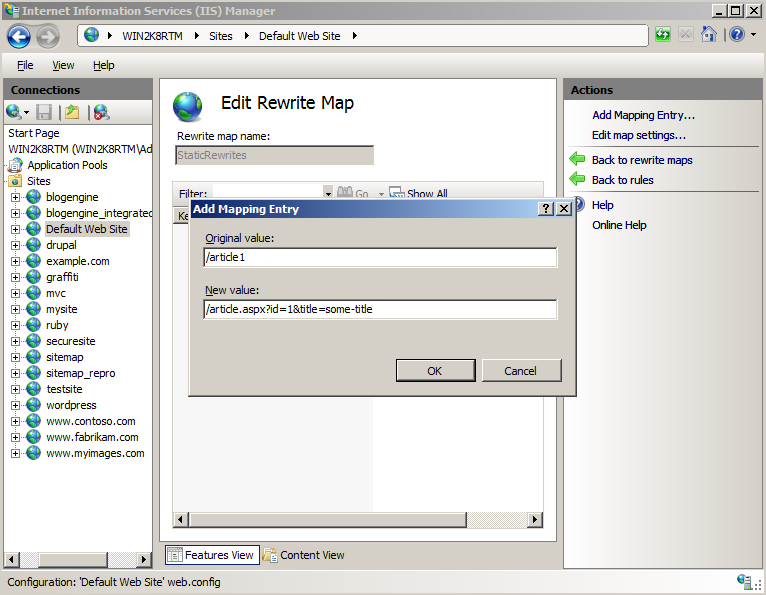
Task: Click the refresh icon beside the address bar
Action: pyautogui.click(x=663, y=35)
